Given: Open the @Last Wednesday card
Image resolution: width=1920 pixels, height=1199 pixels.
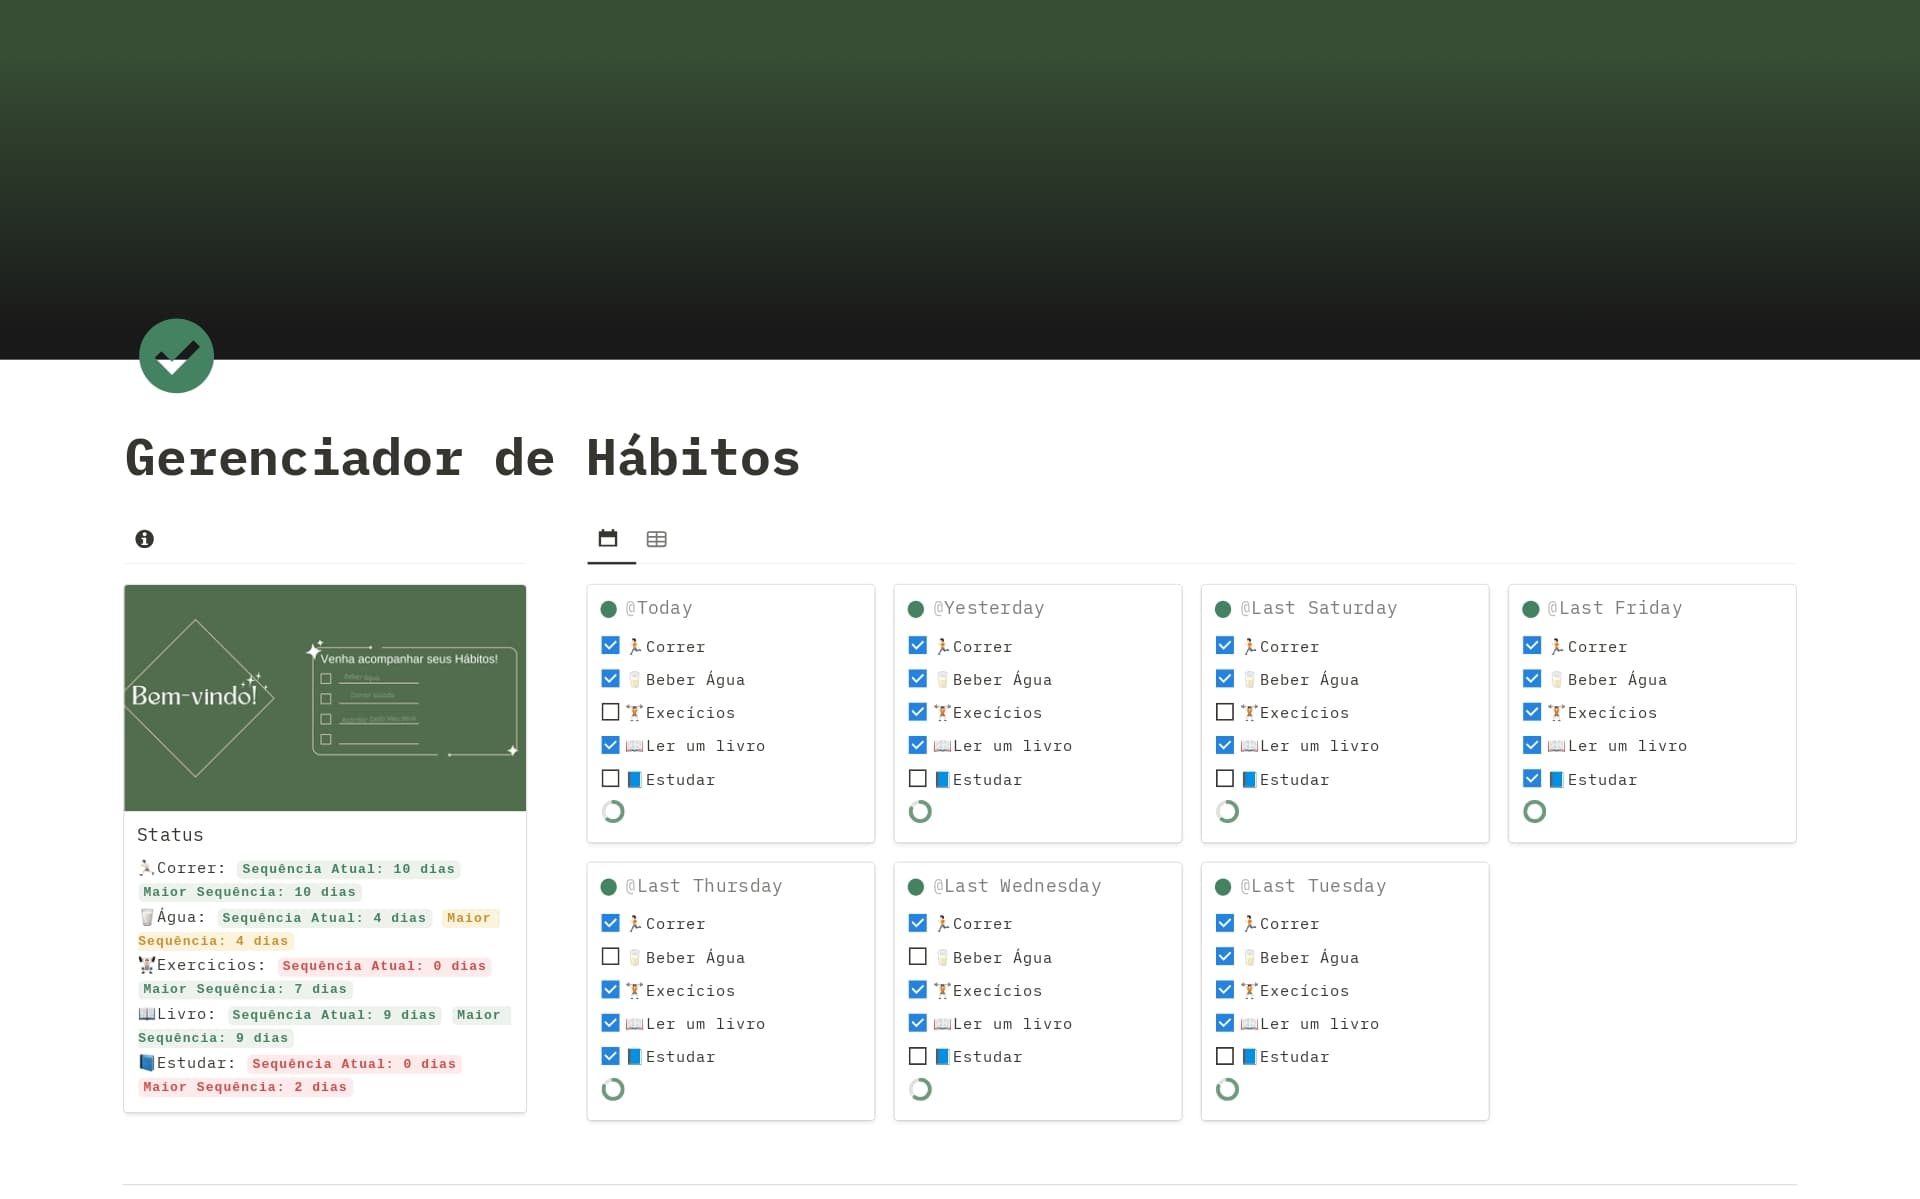Looking at the screenshot, I should pos(1016,886).
